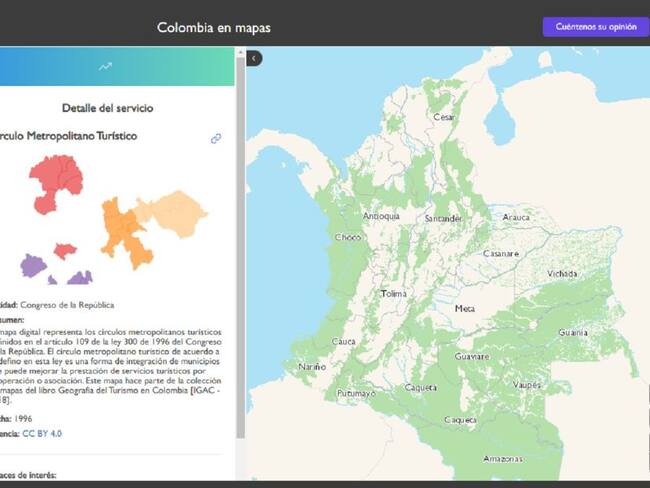Select Vichada department on the map
Image resolution: width=650 pixels, height=488 pixels.
pyautogui.click(x=561, y=273)
